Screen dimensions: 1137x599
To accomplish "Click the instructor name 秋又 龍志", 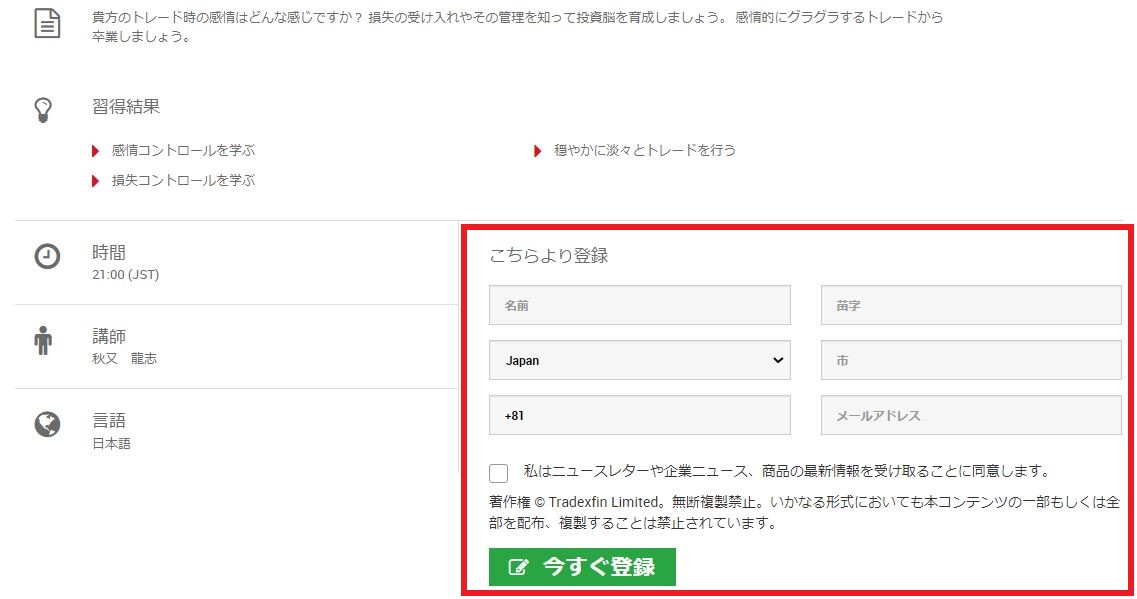I will point(124,359).
